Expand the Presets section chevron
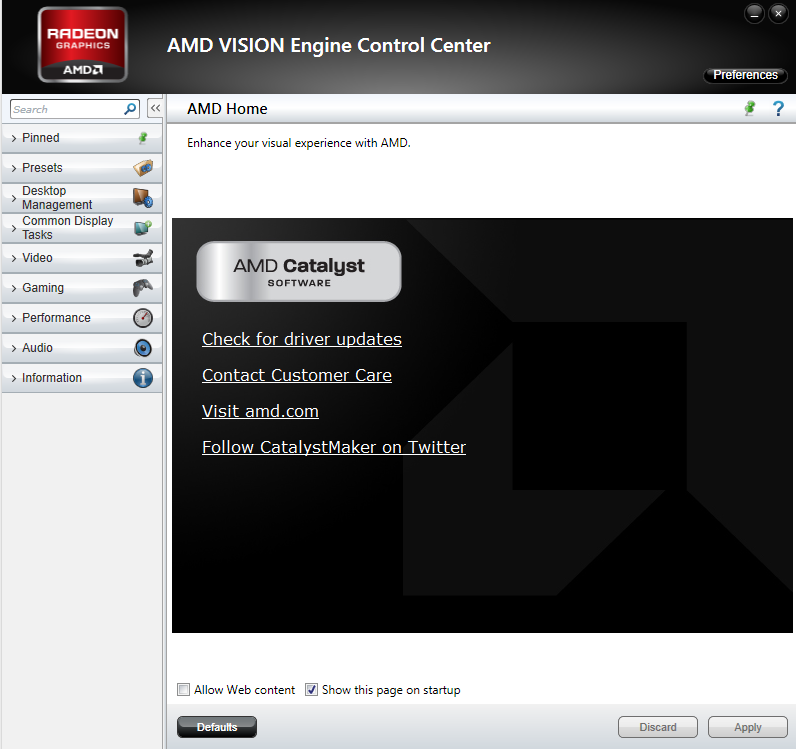The image size is (796, 749). (x=14, y=168)
